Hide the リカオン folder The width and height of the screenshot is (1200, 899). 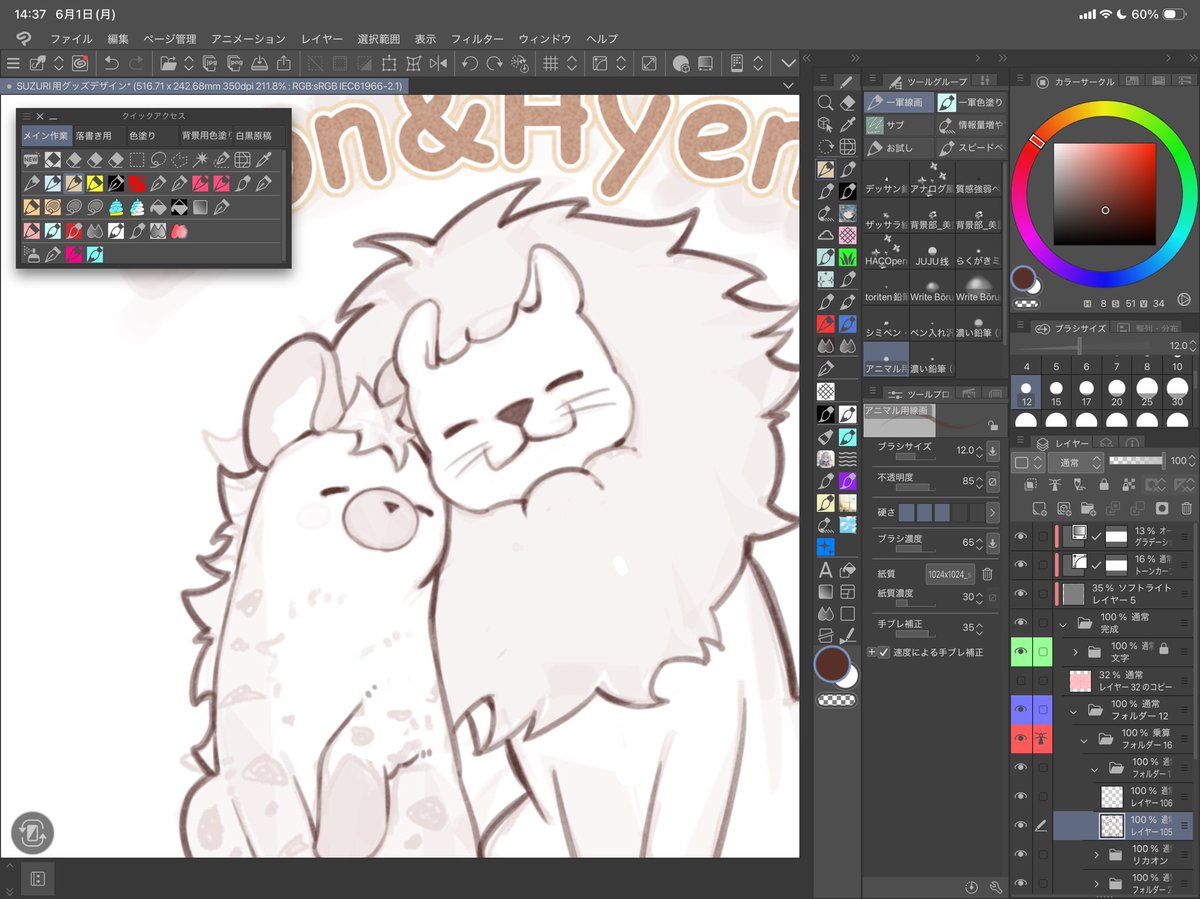click(1021, 854)
